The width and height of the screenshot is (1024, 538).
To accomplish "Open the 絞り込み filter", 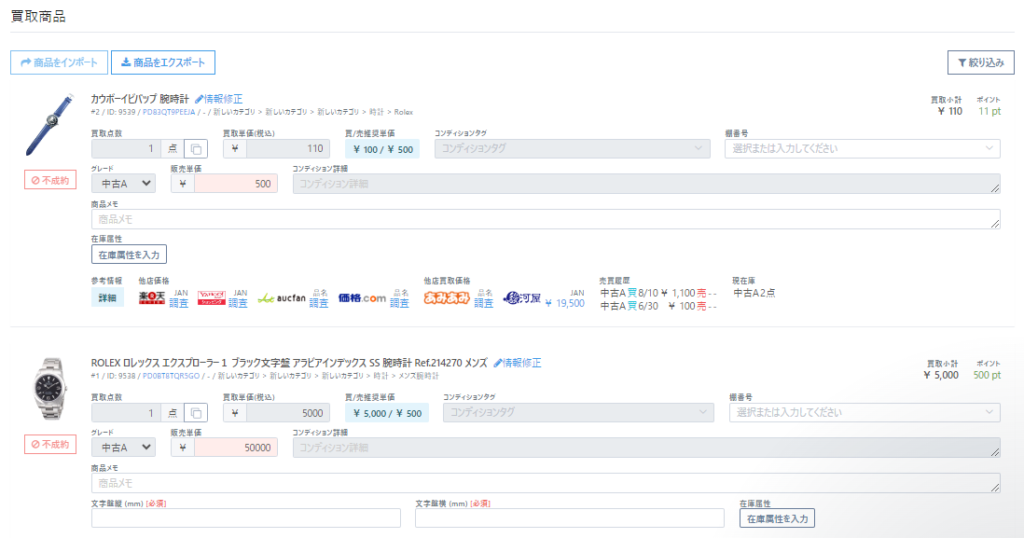I will (x=981, y=63).
